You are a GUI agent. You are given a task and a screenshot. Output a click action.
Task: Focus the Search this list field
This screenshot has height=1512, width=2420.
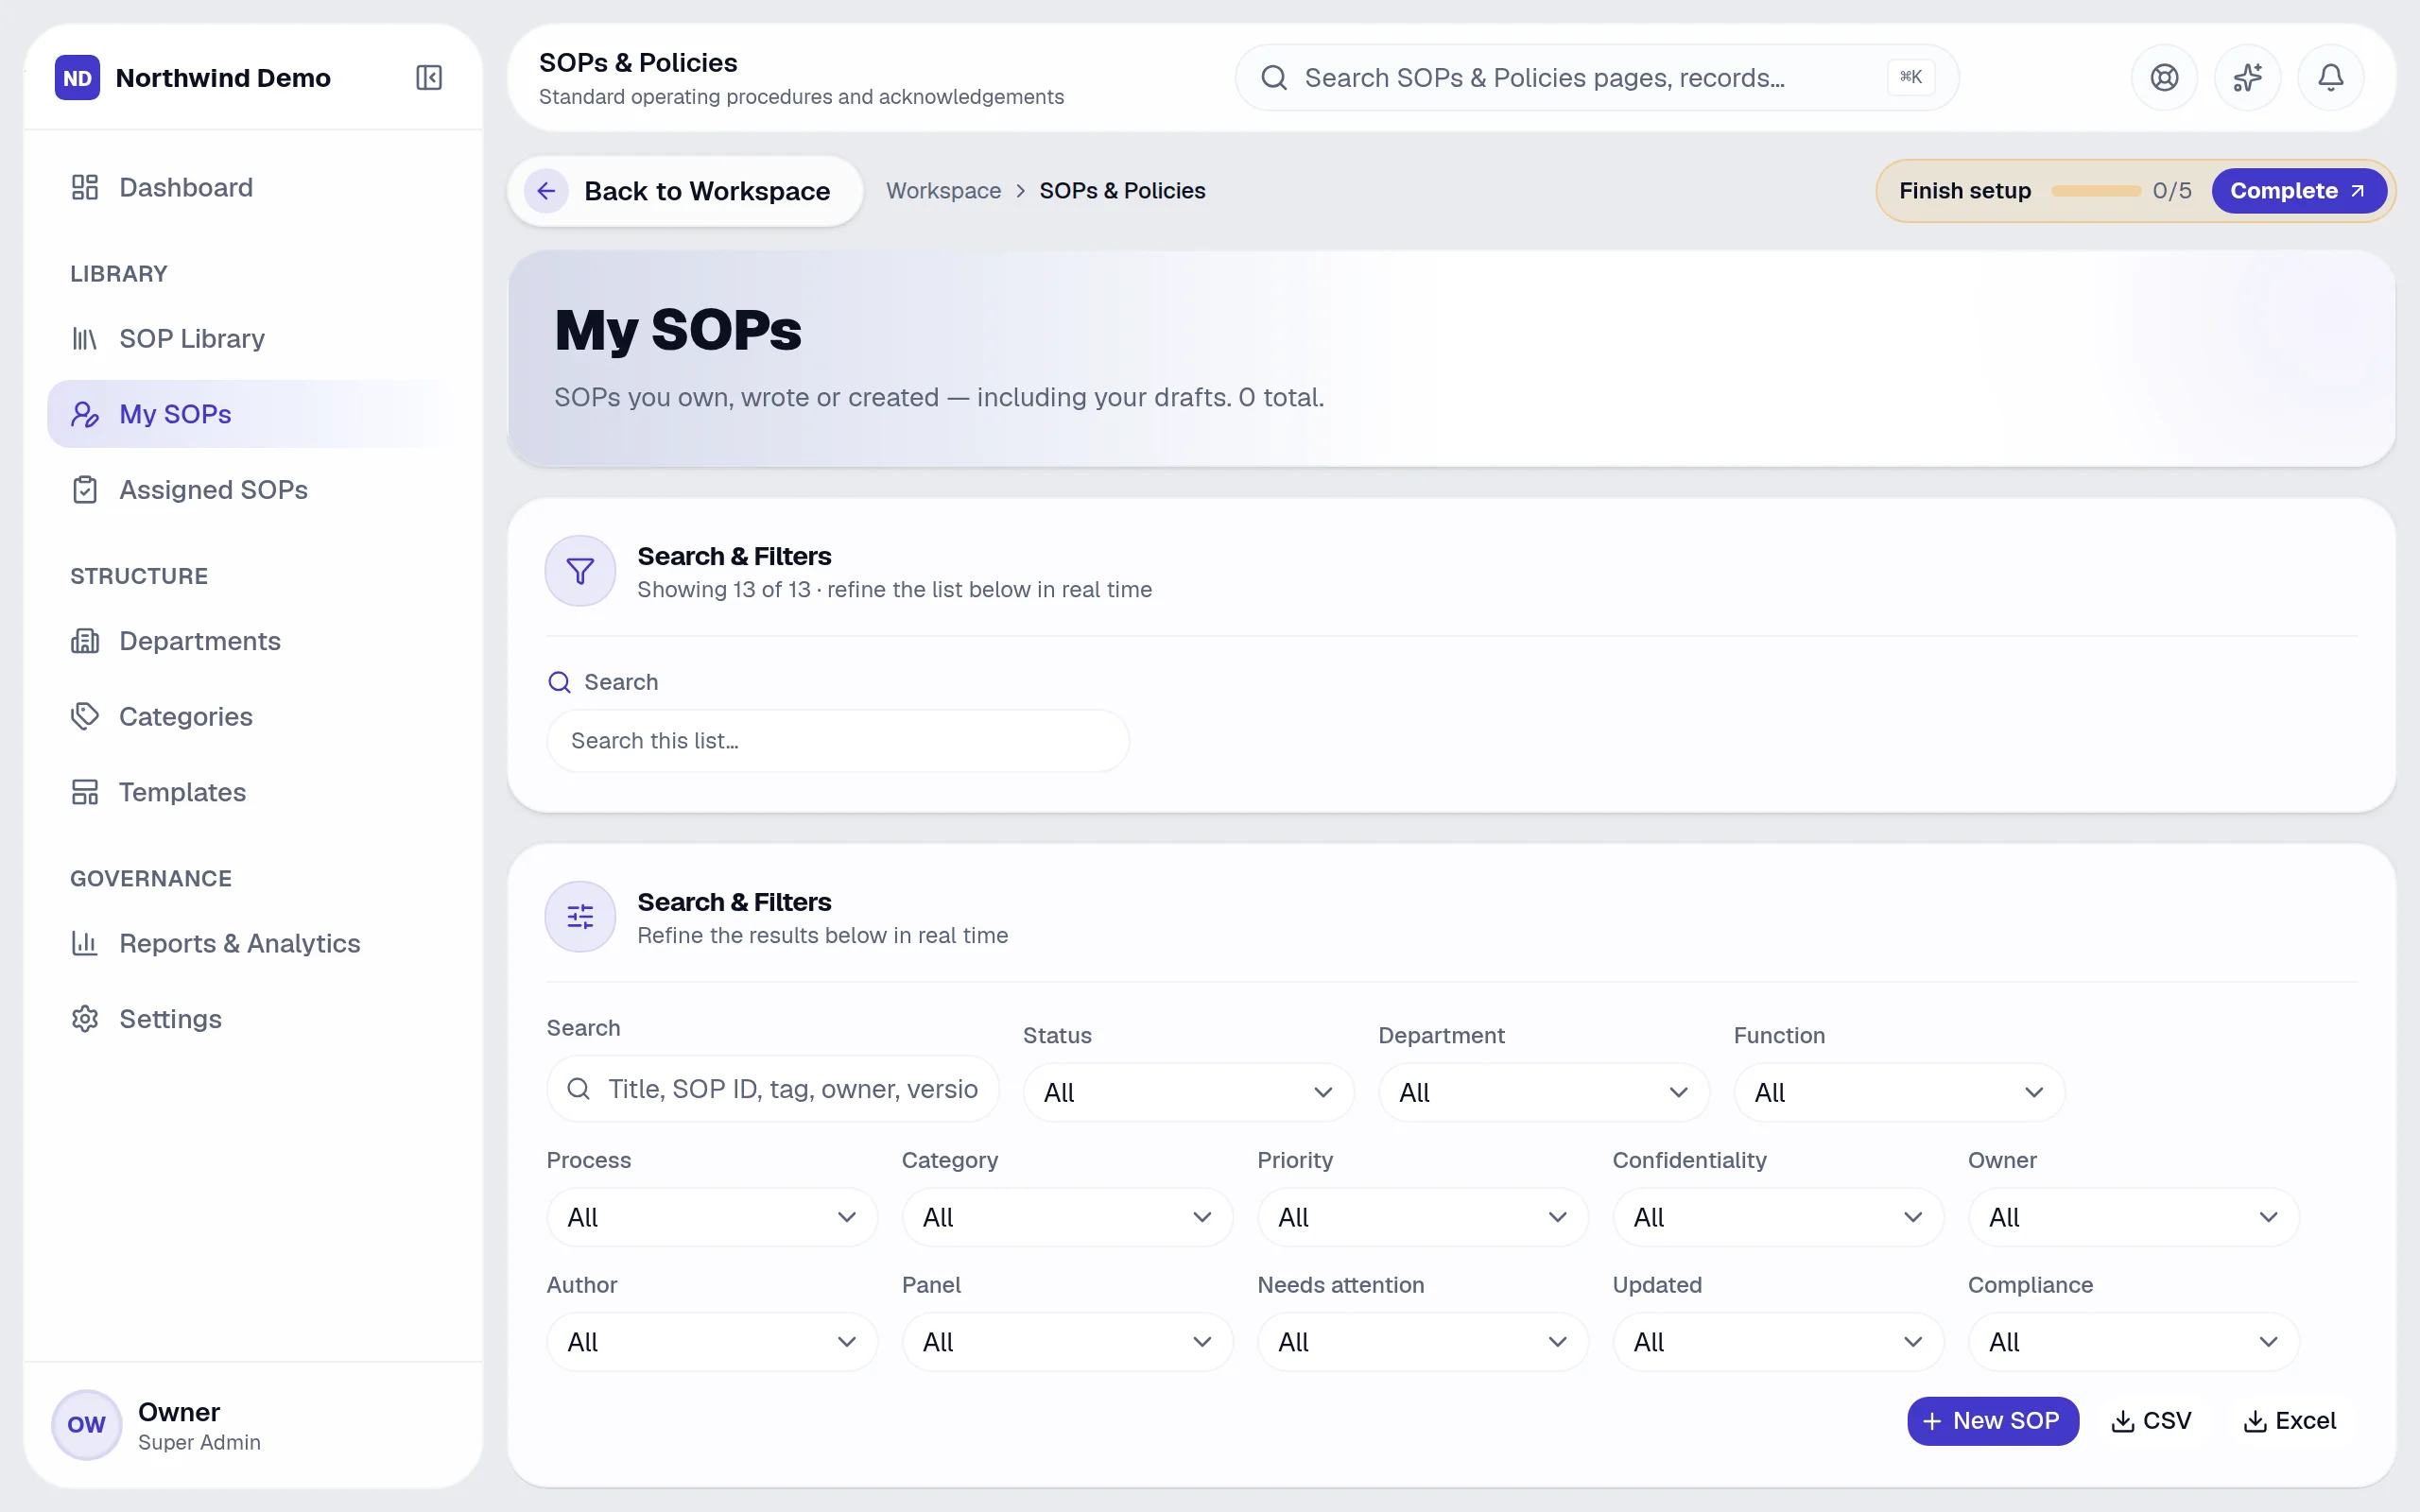[838, 740]
